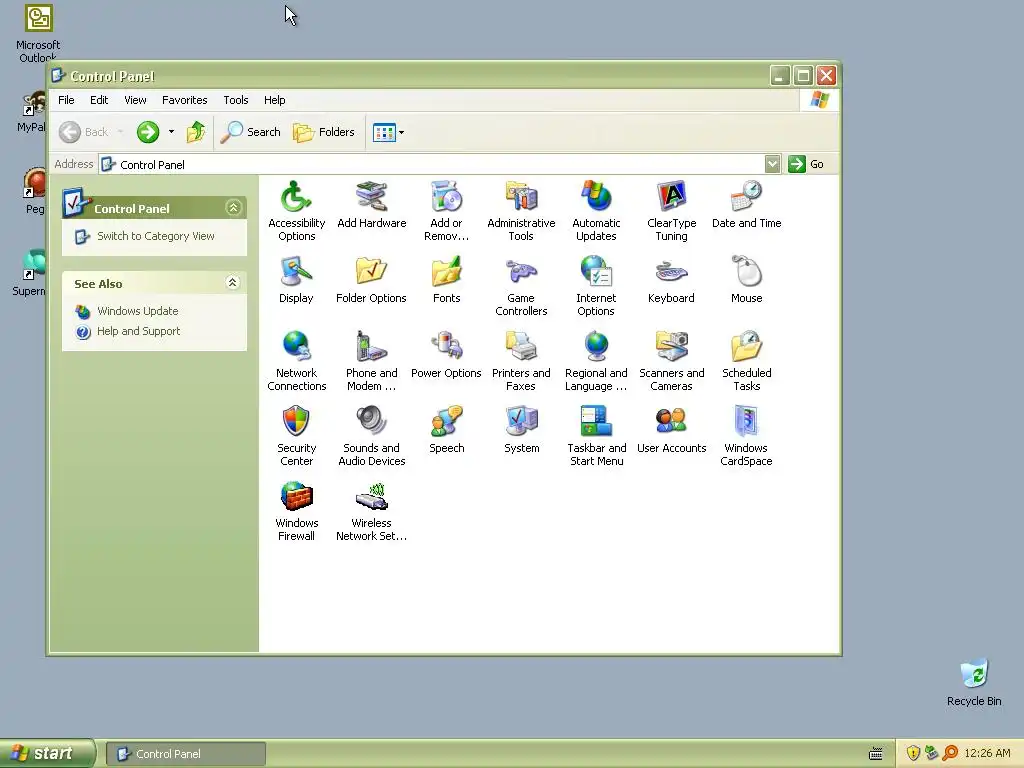This screenshot has height=768, width=1024.
Task: Switch to Category View
Action: click(x=155, y=236)
